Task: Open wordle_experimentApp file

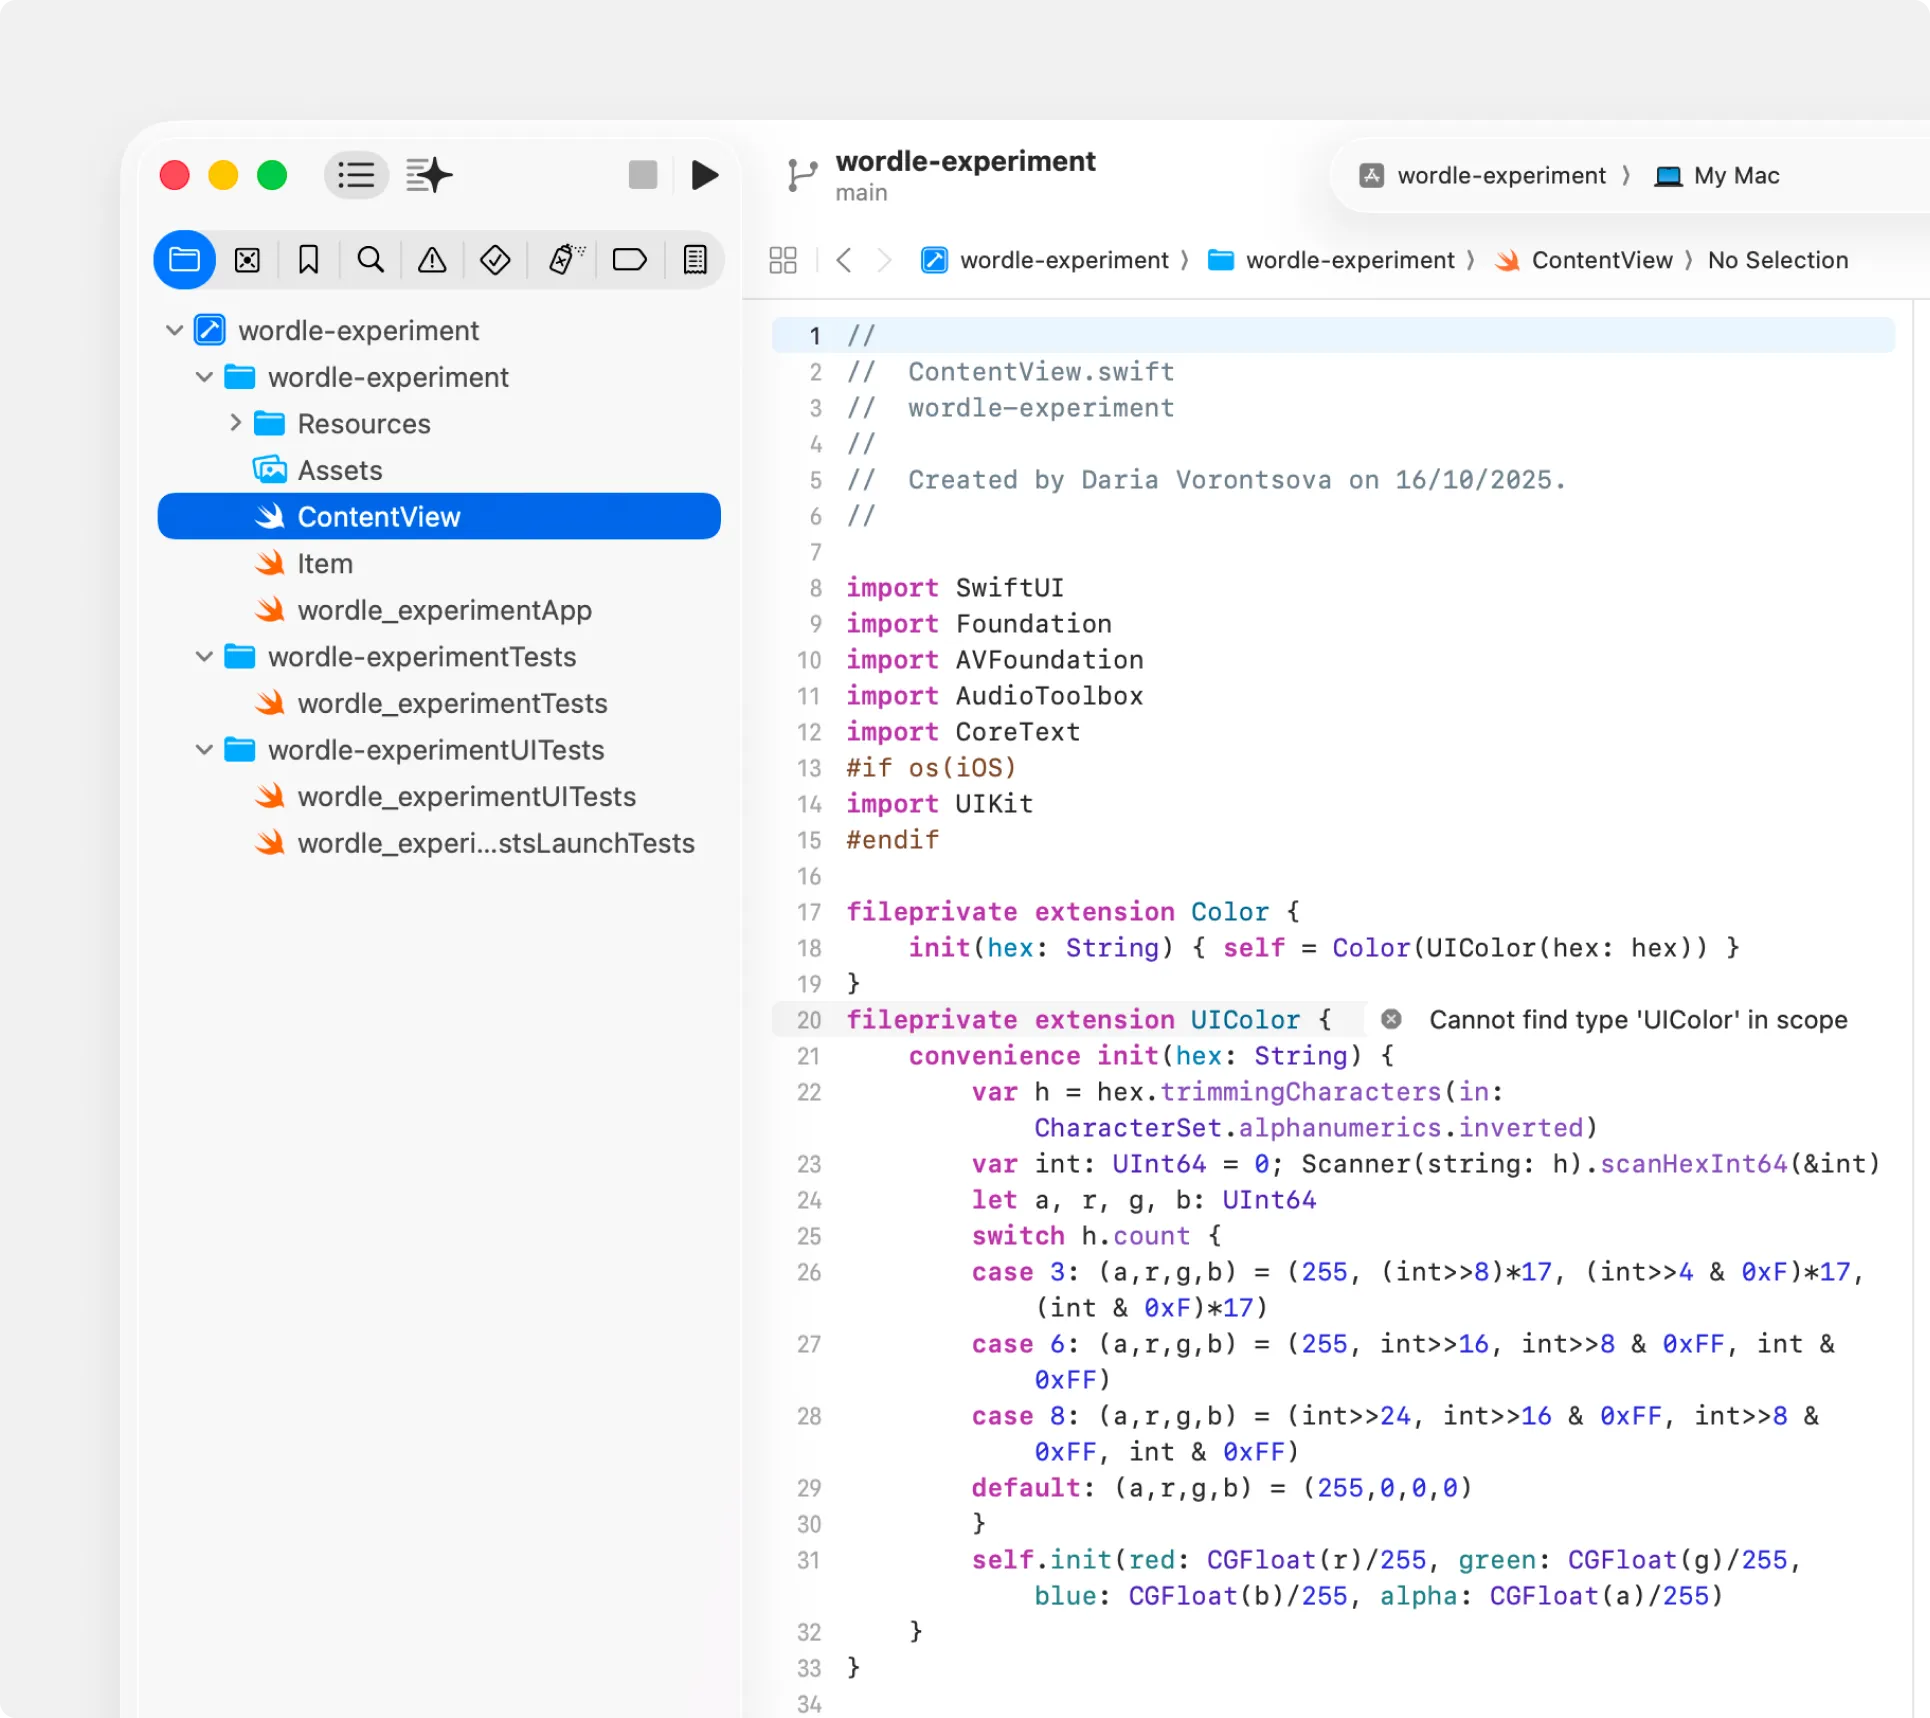Action: coord(439,610)
